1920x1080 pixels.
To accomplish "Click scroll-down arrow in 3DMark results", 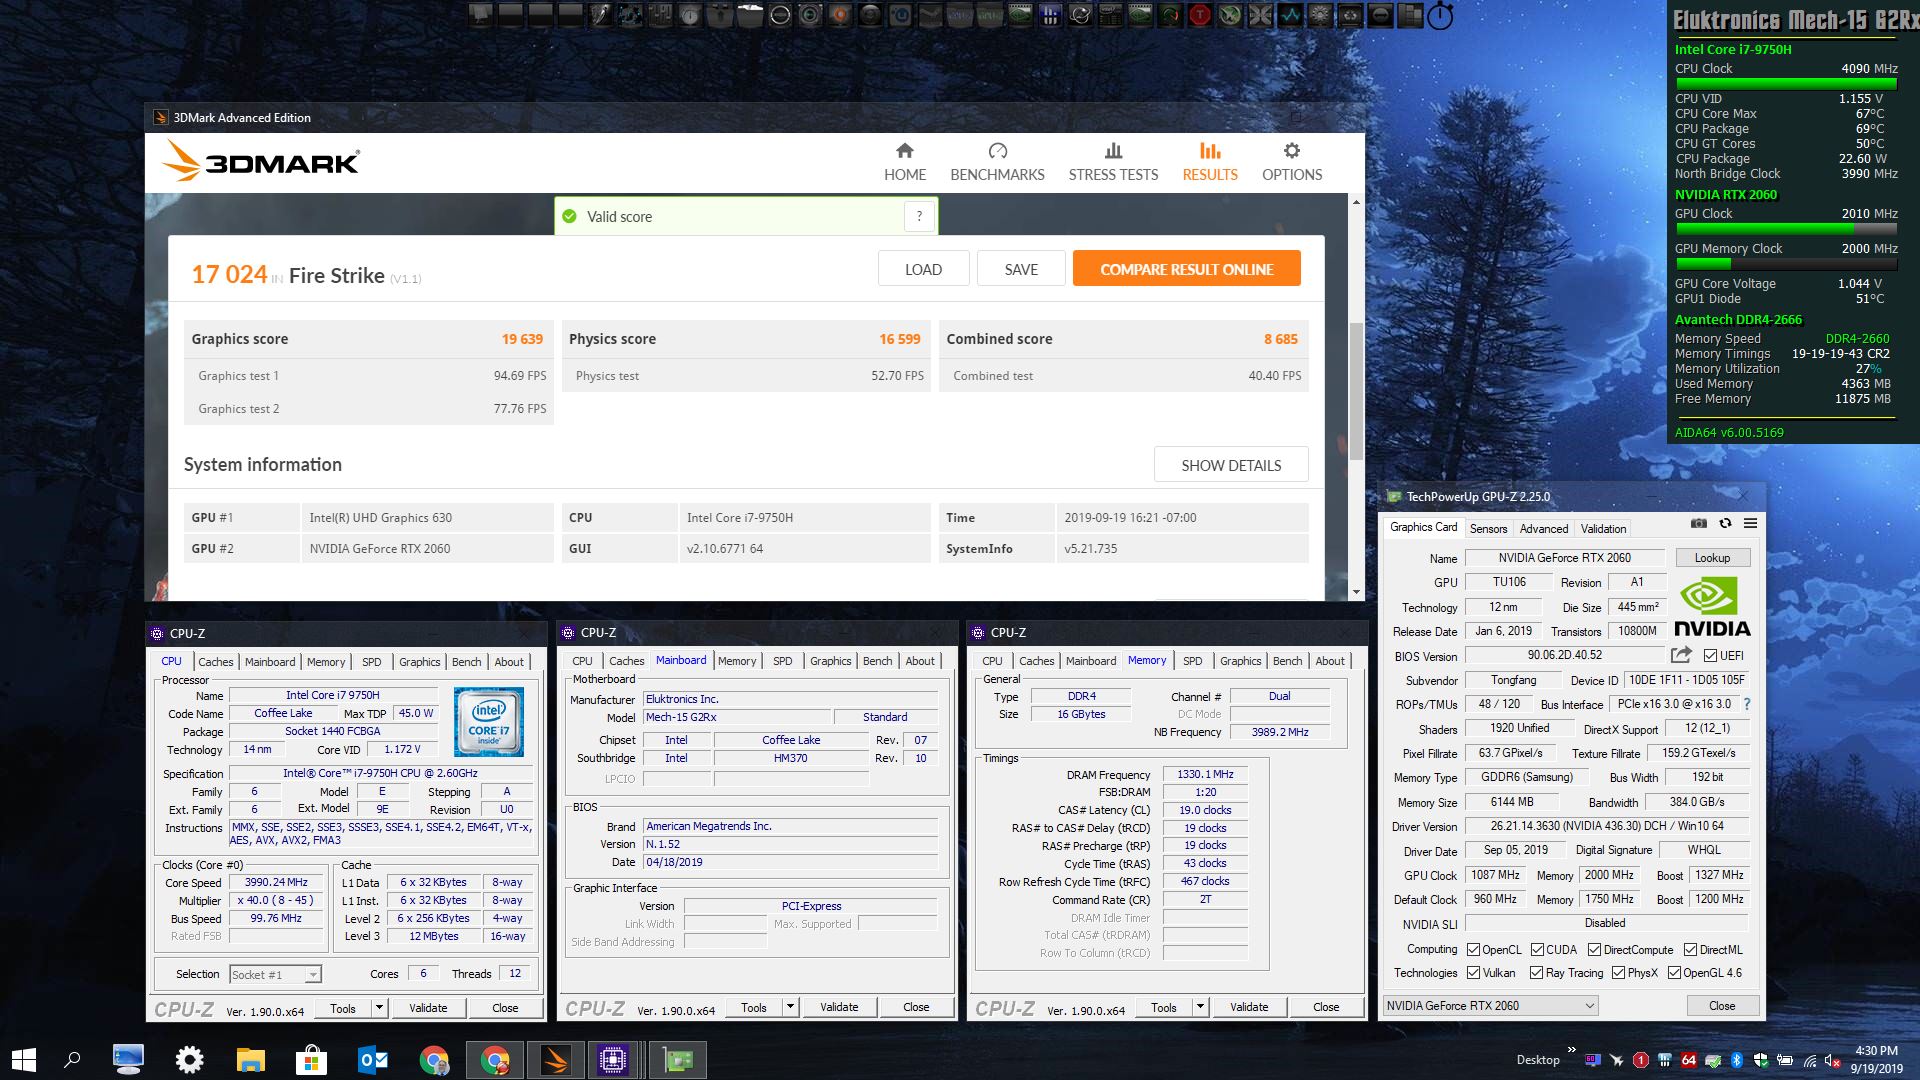I will (1356, 592).
